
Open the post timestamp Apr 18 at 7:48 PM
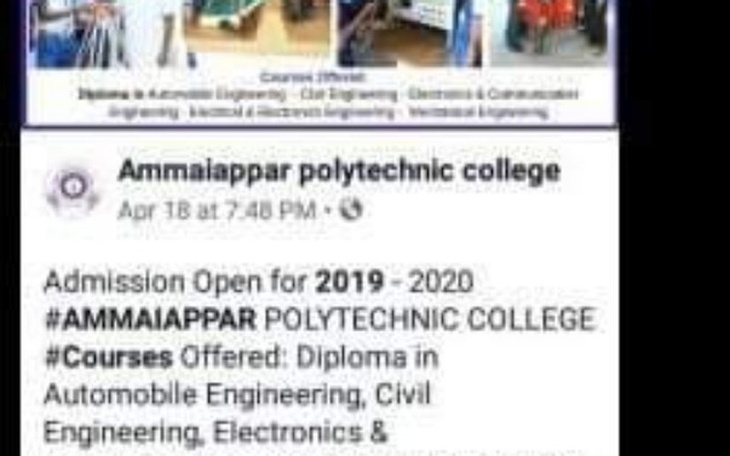pos(217,210)
